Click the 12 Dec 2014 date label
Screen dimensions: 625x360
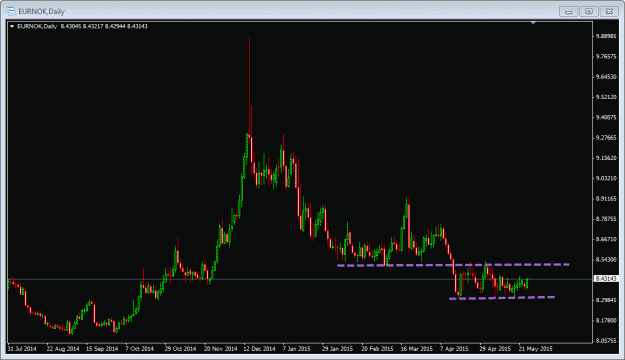point(259,349)
